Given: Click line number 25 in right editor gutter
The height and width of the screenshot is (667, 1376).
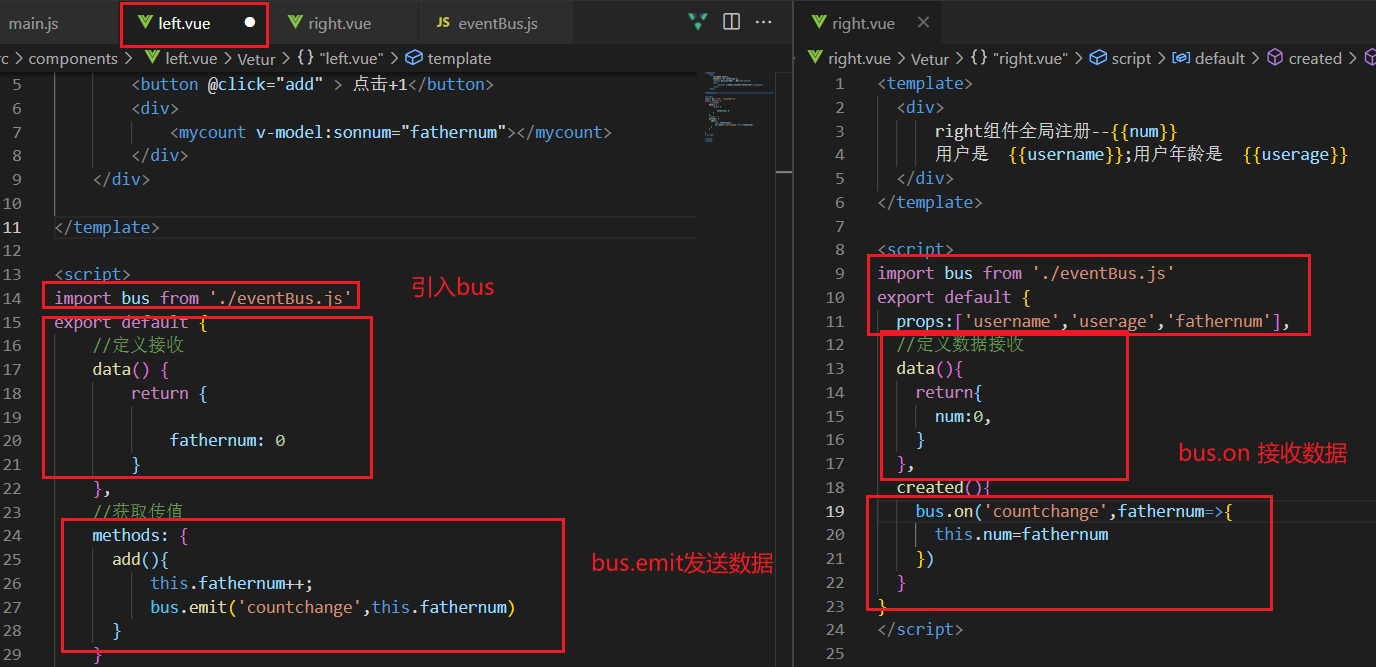Looking at the screenshot, I should (x=835, y=653).
